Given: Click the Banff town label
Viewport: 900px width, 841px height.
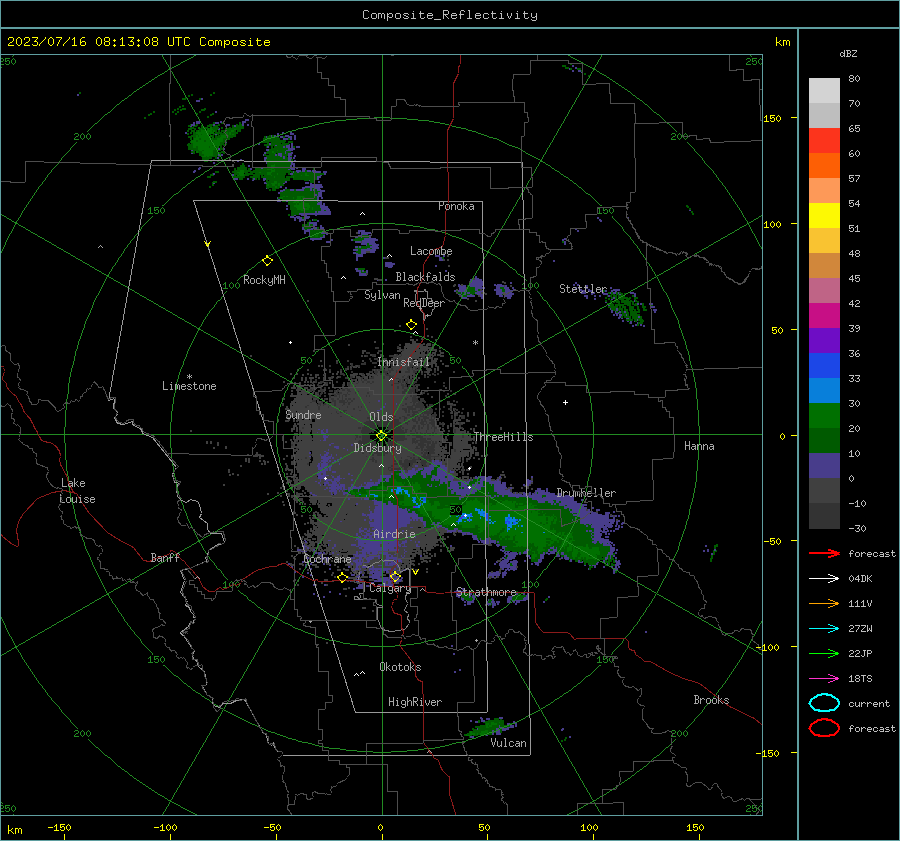Looking at the screenshot, I should [165, 557].
